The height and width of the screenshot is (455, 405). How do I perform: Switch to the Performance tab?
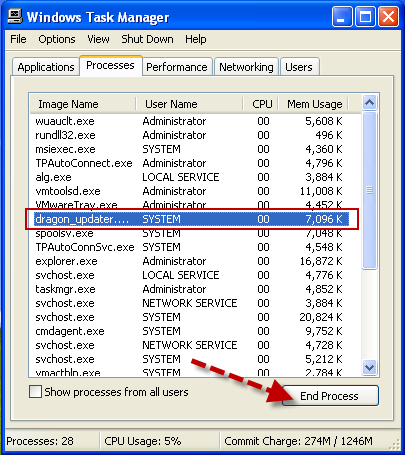pos(177,67)
